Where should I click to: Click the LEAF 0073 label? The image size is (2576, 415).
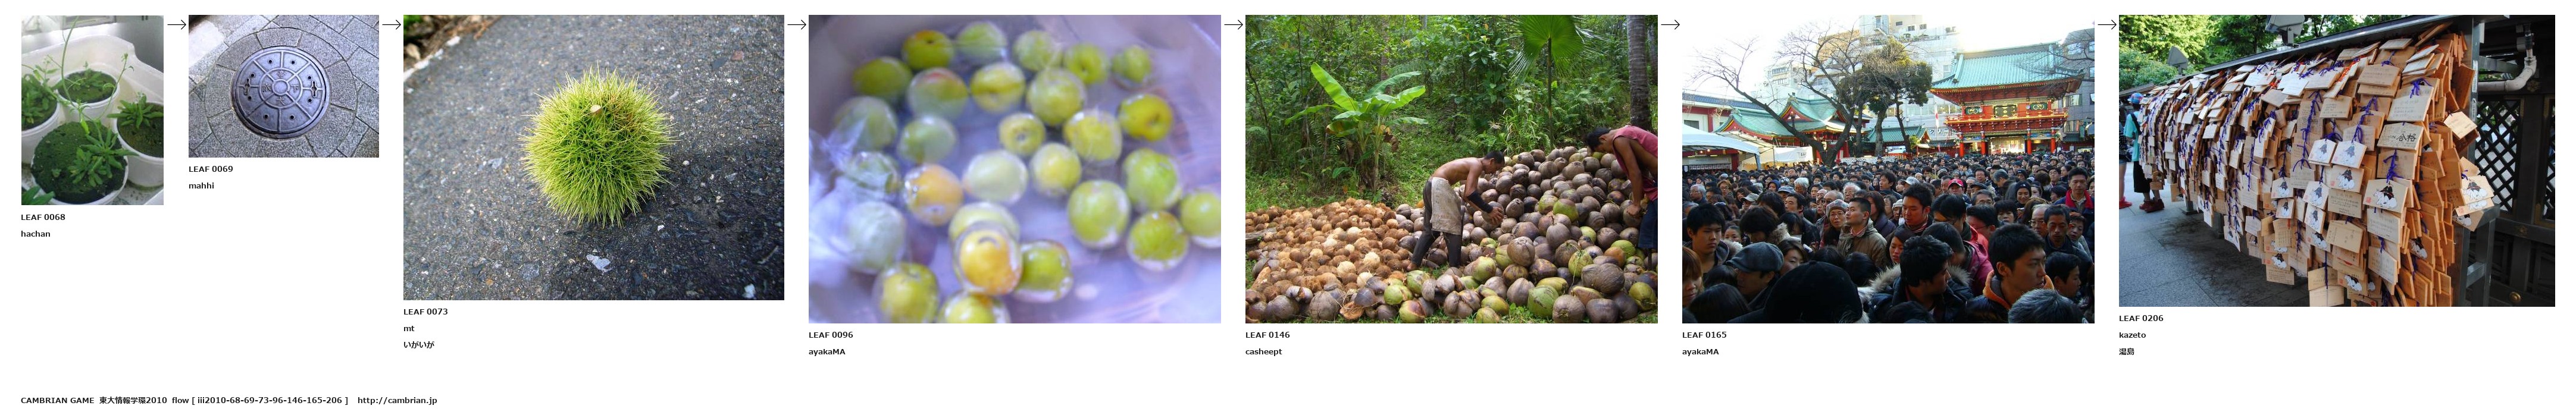426,312
